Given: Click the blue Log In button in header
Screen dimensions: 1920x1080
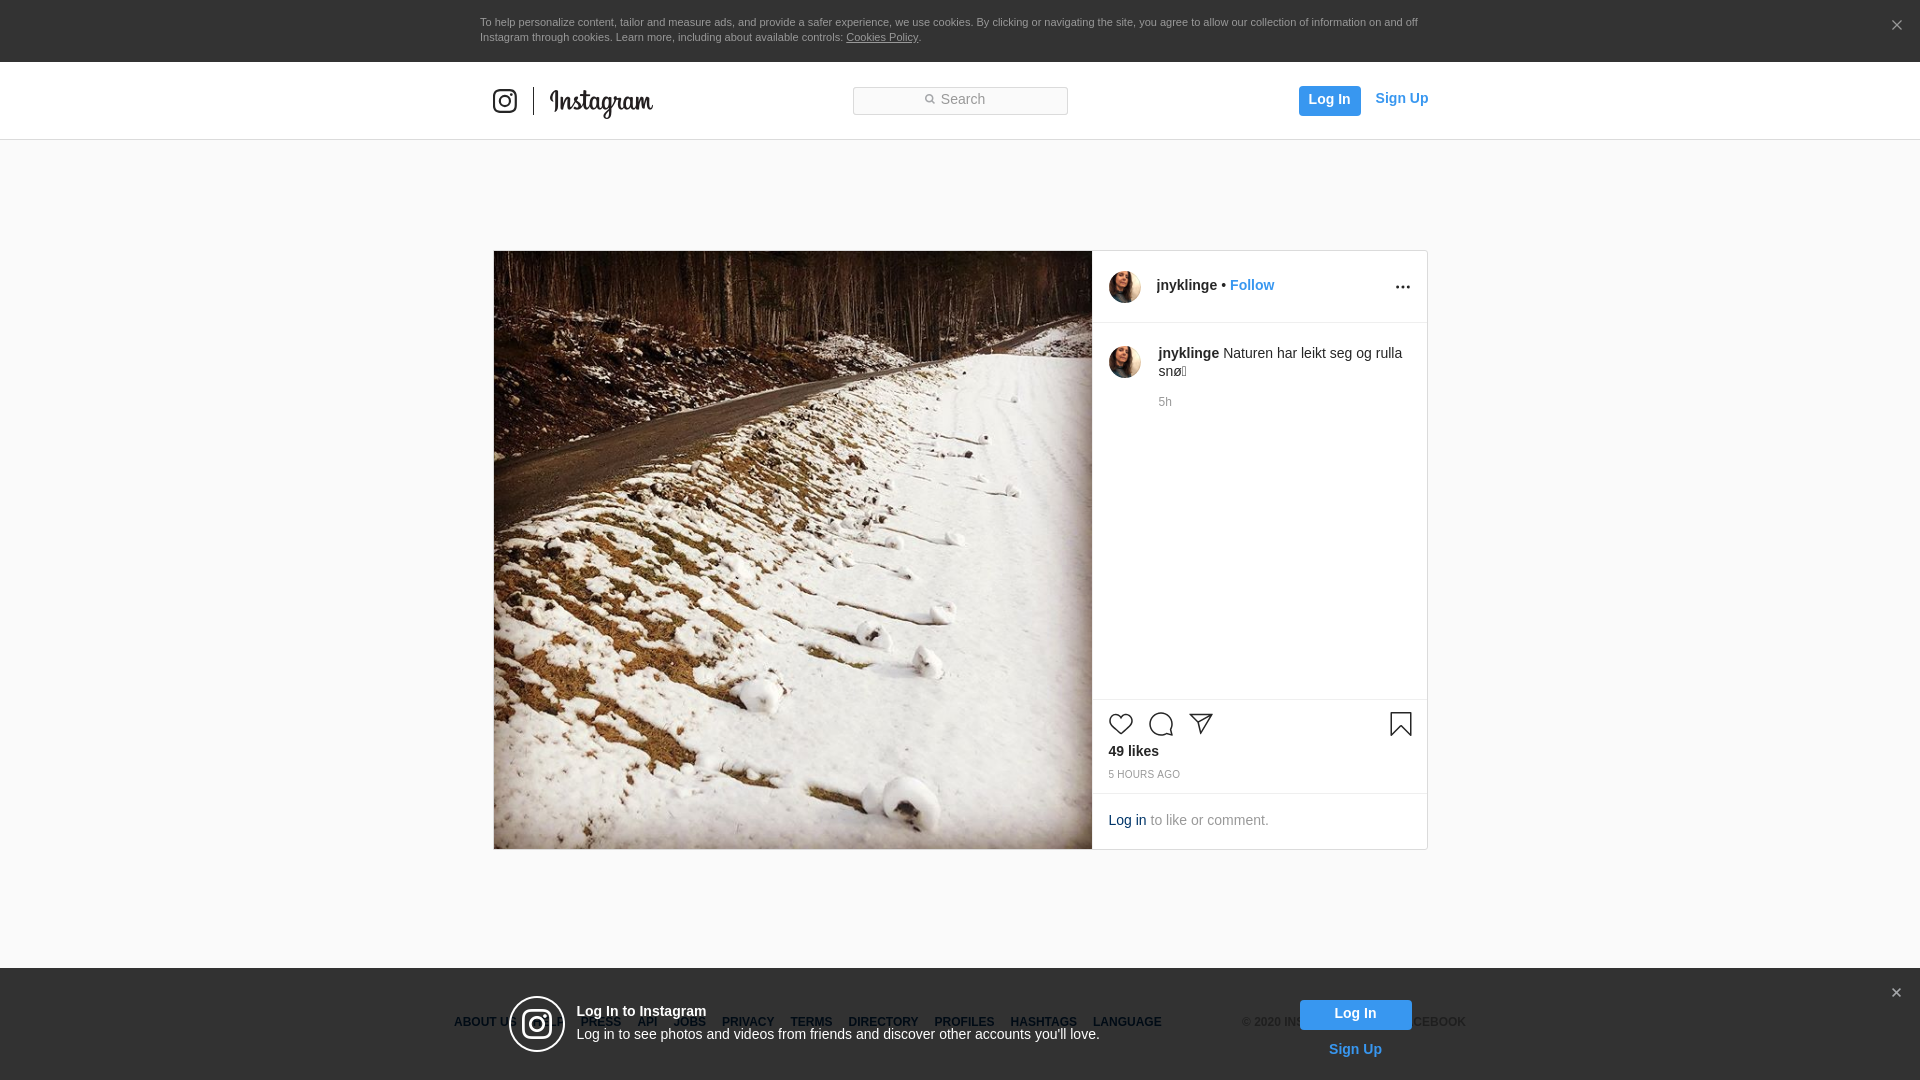Looking at the screenshot, I should click(x=1329, y=100).
